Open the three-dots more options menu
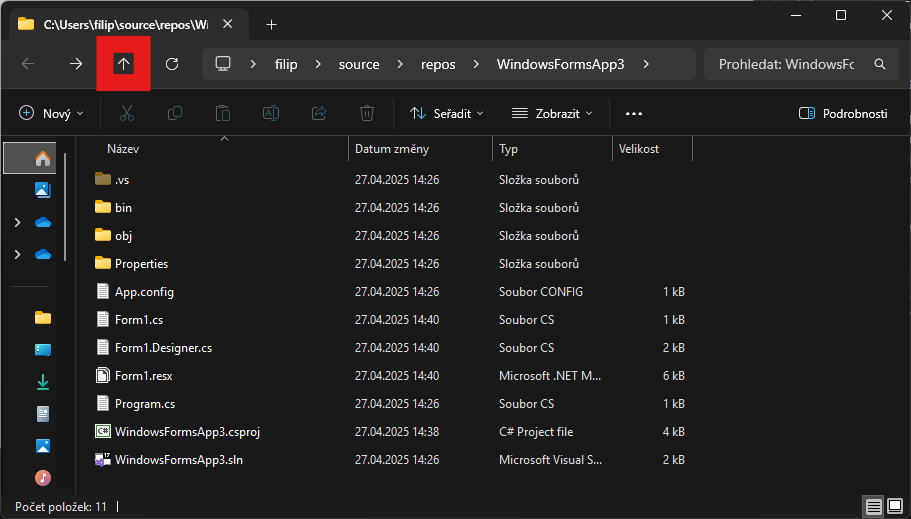This screenshot has width=911, height=519. pos(633,113)
